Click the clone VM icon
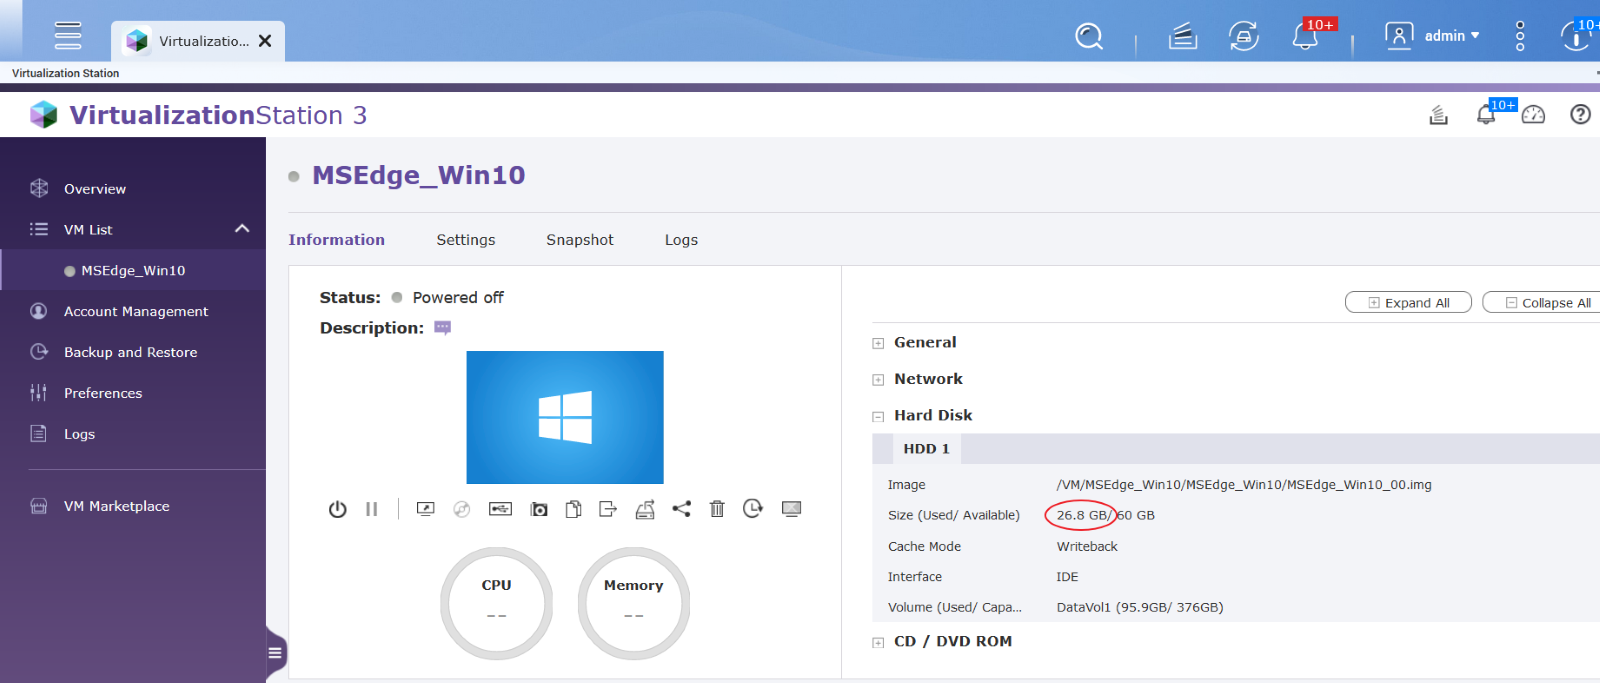 pos(573,509)
